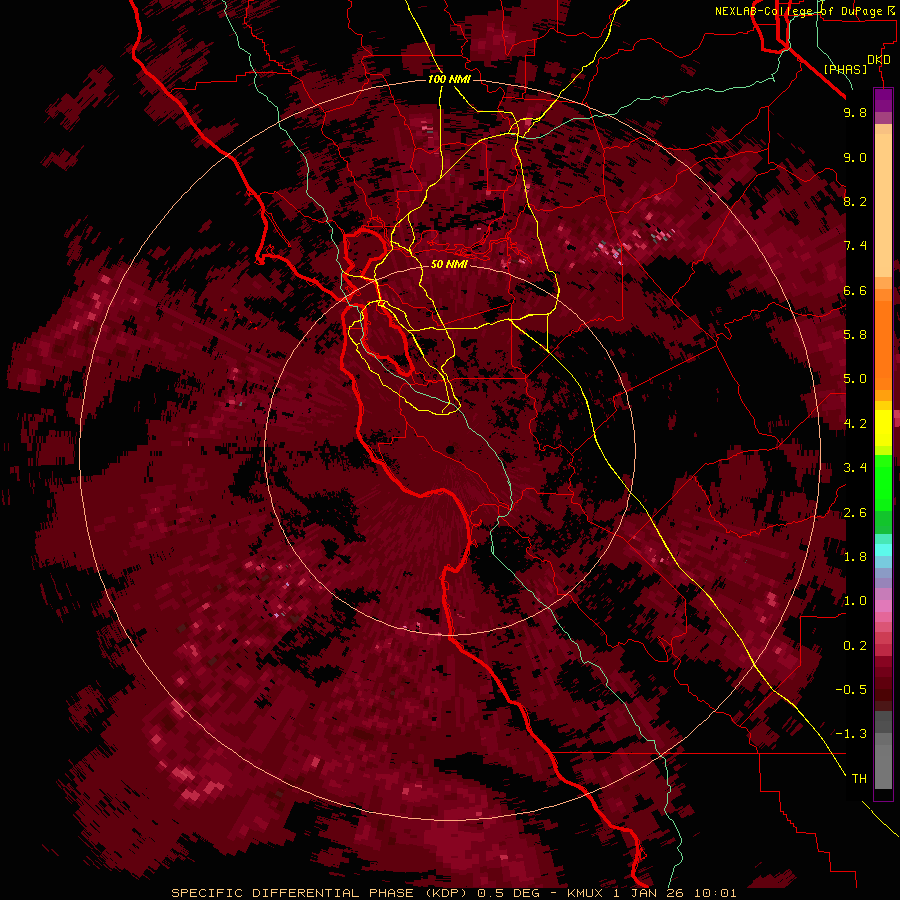Click the 4.2 value on the color scale
This screenshot has width=900, height=900.
click(855, 424)
